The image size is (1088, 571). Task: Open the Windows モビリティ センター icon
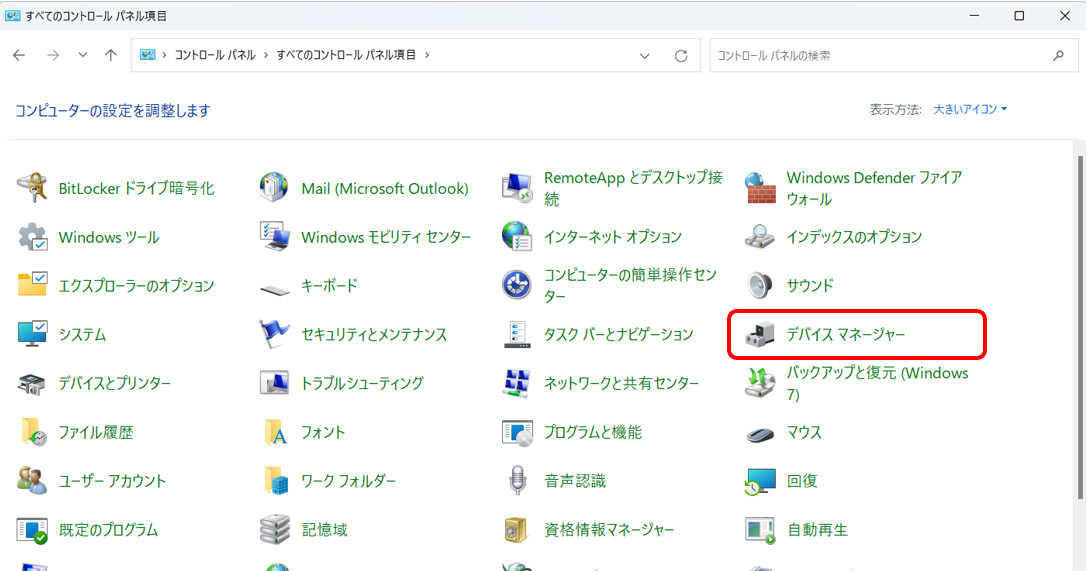click(274, 237)
